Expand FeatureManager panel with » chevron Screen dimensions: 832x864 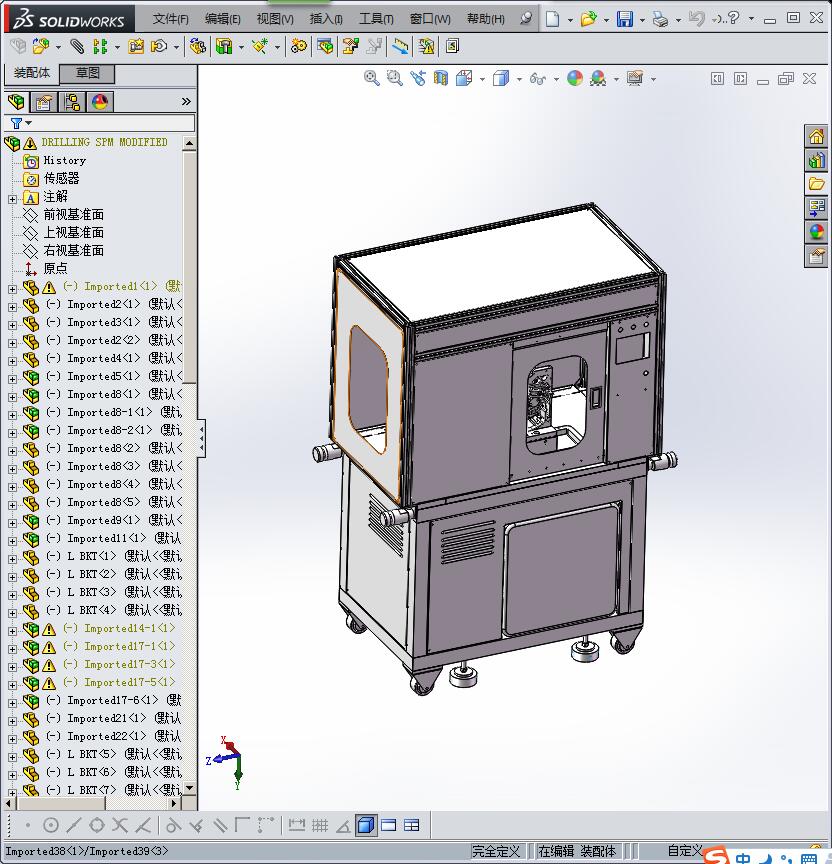coord(186,101)
